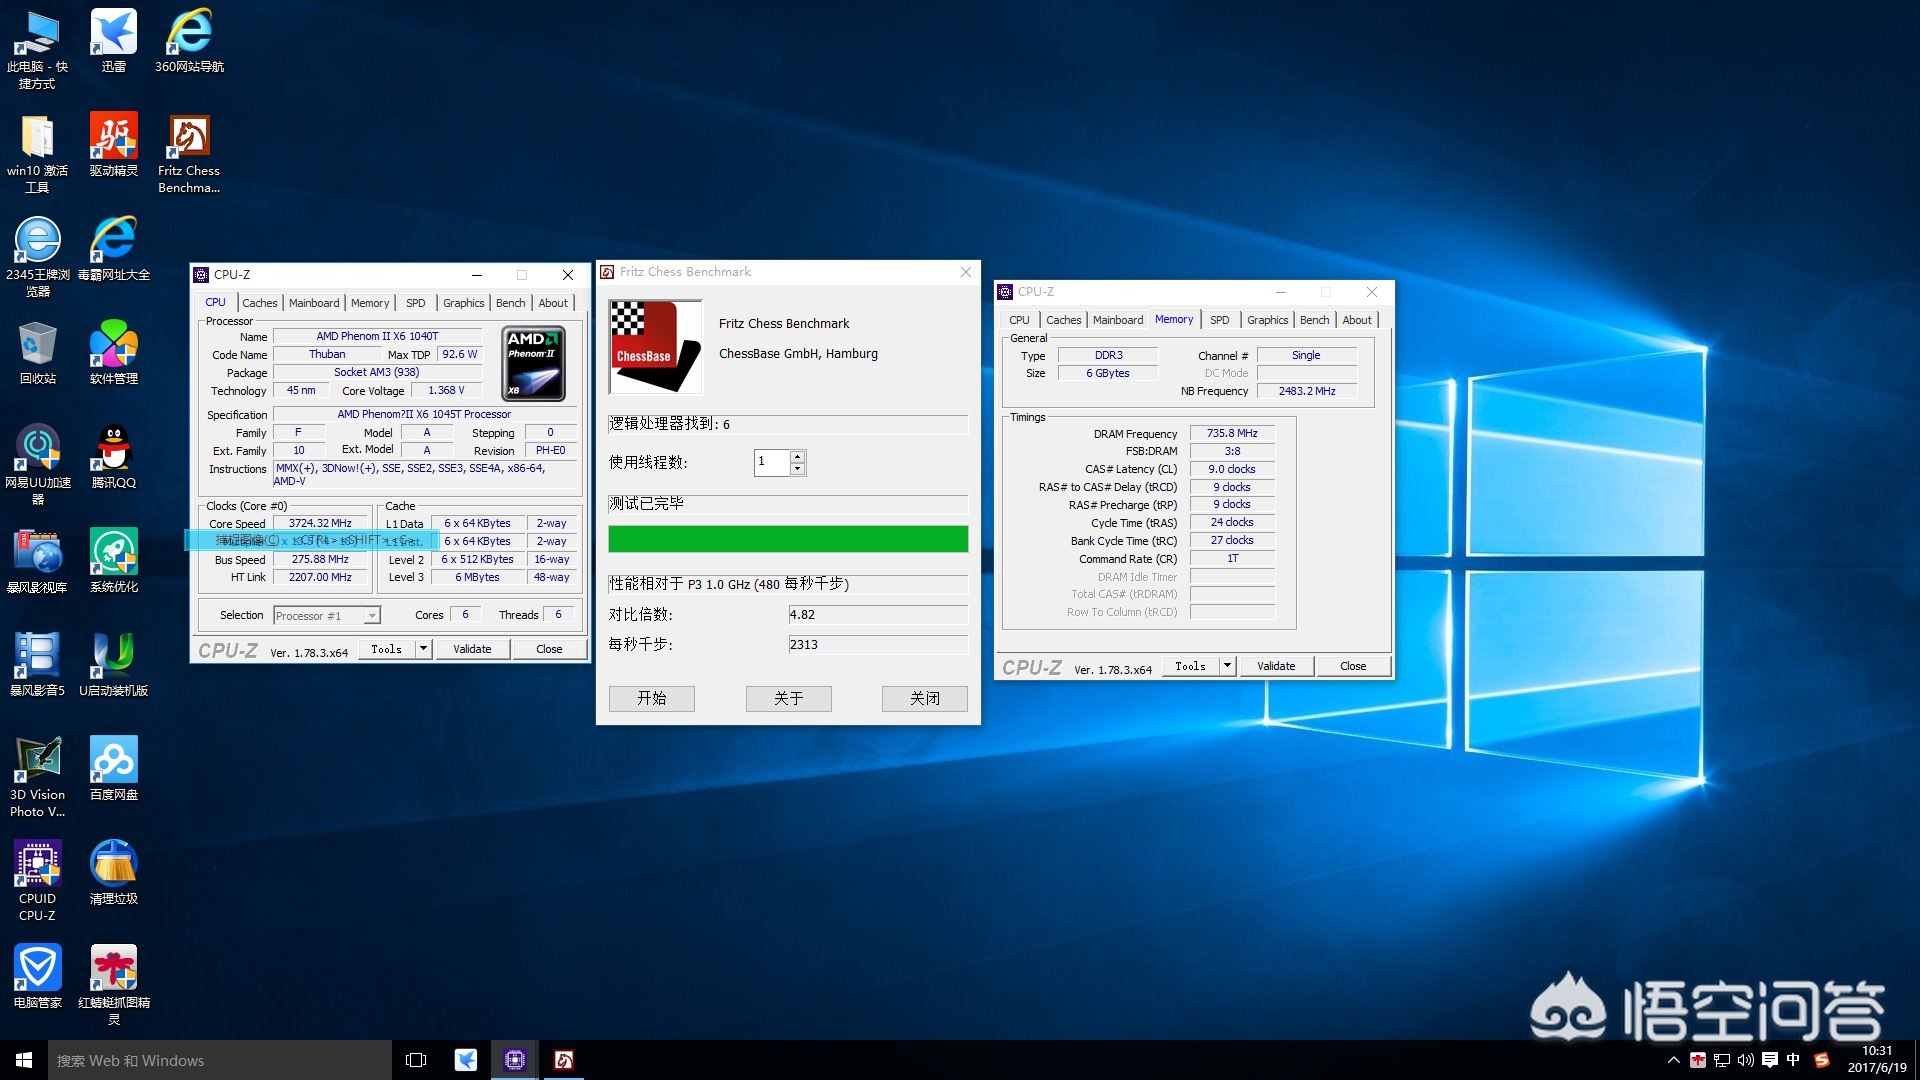Click the AMD Phenom II logo image
This screenshot has height=1080, width=1920.
[x=534, y=364]
